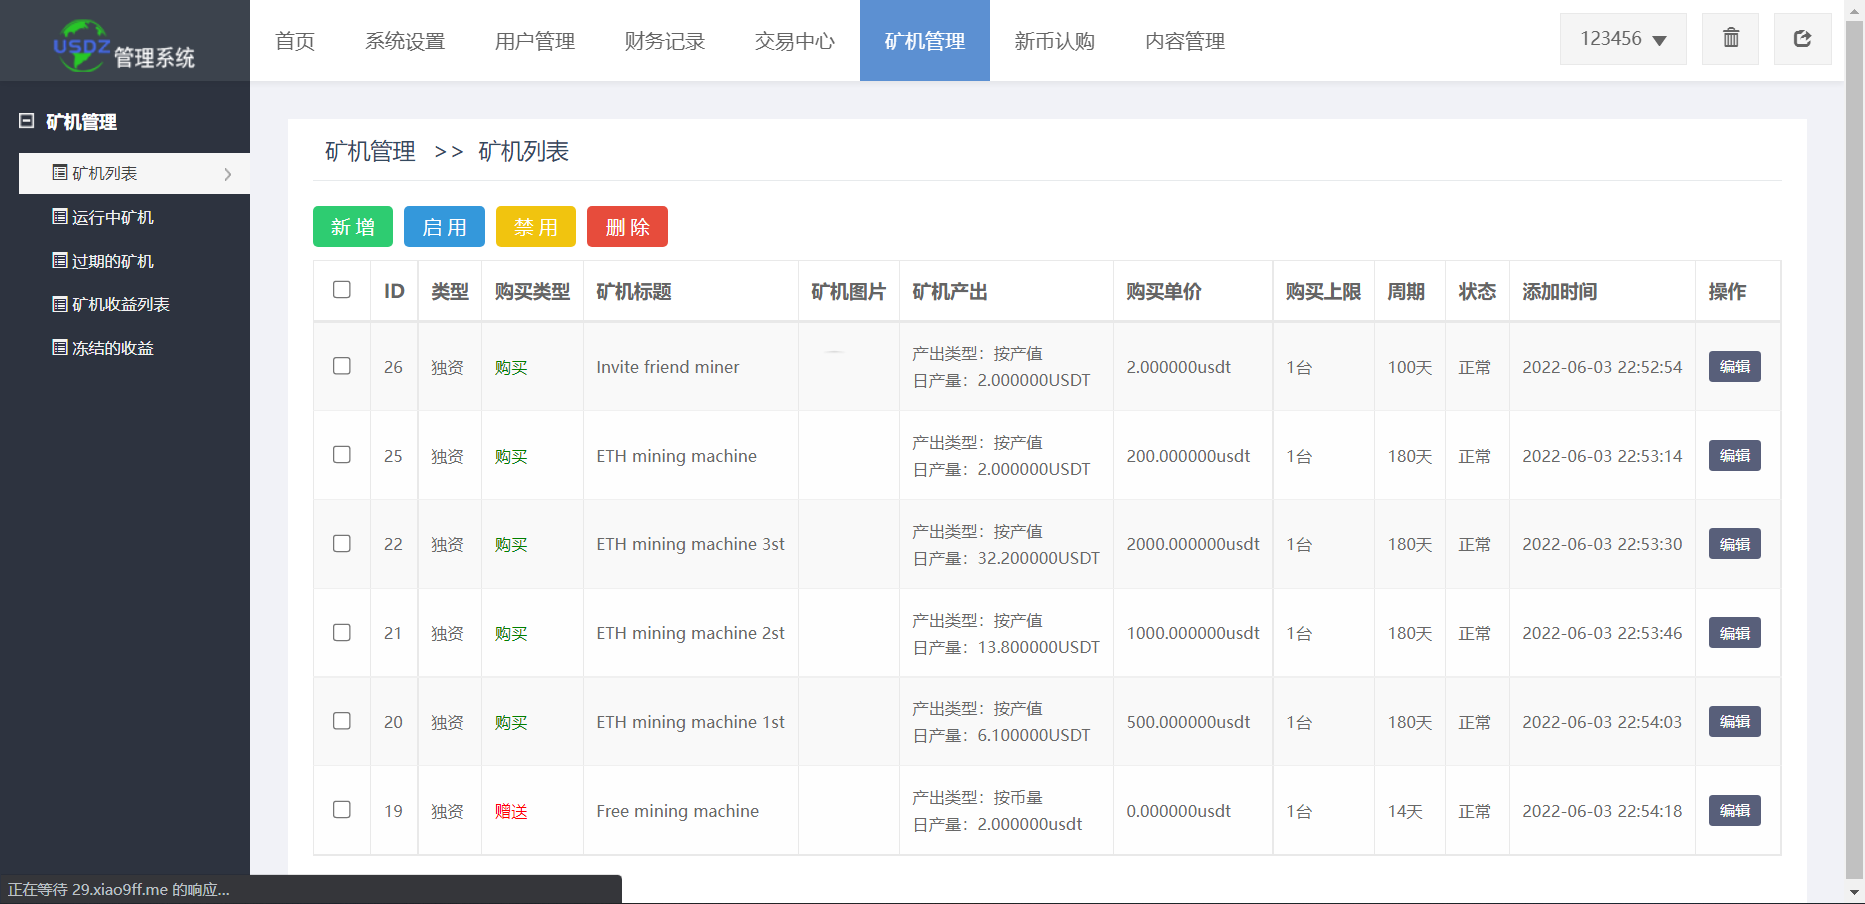Click the '2022-06-03 22:53:46' time cell
Screen dimensions: 1865x904
tap(1602, 633)
